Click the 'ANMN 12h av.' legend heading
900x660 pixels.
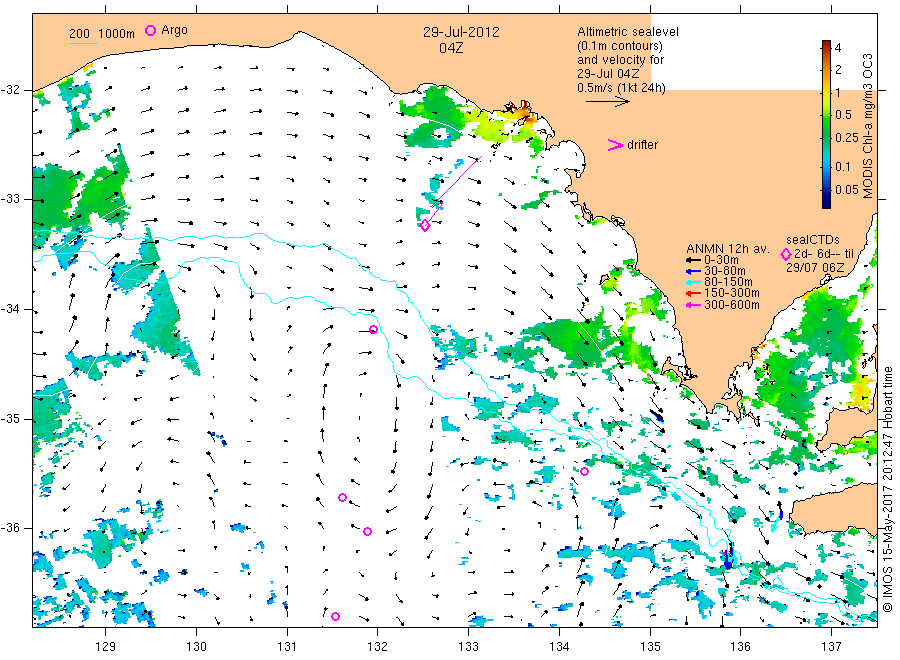(727, 249)
